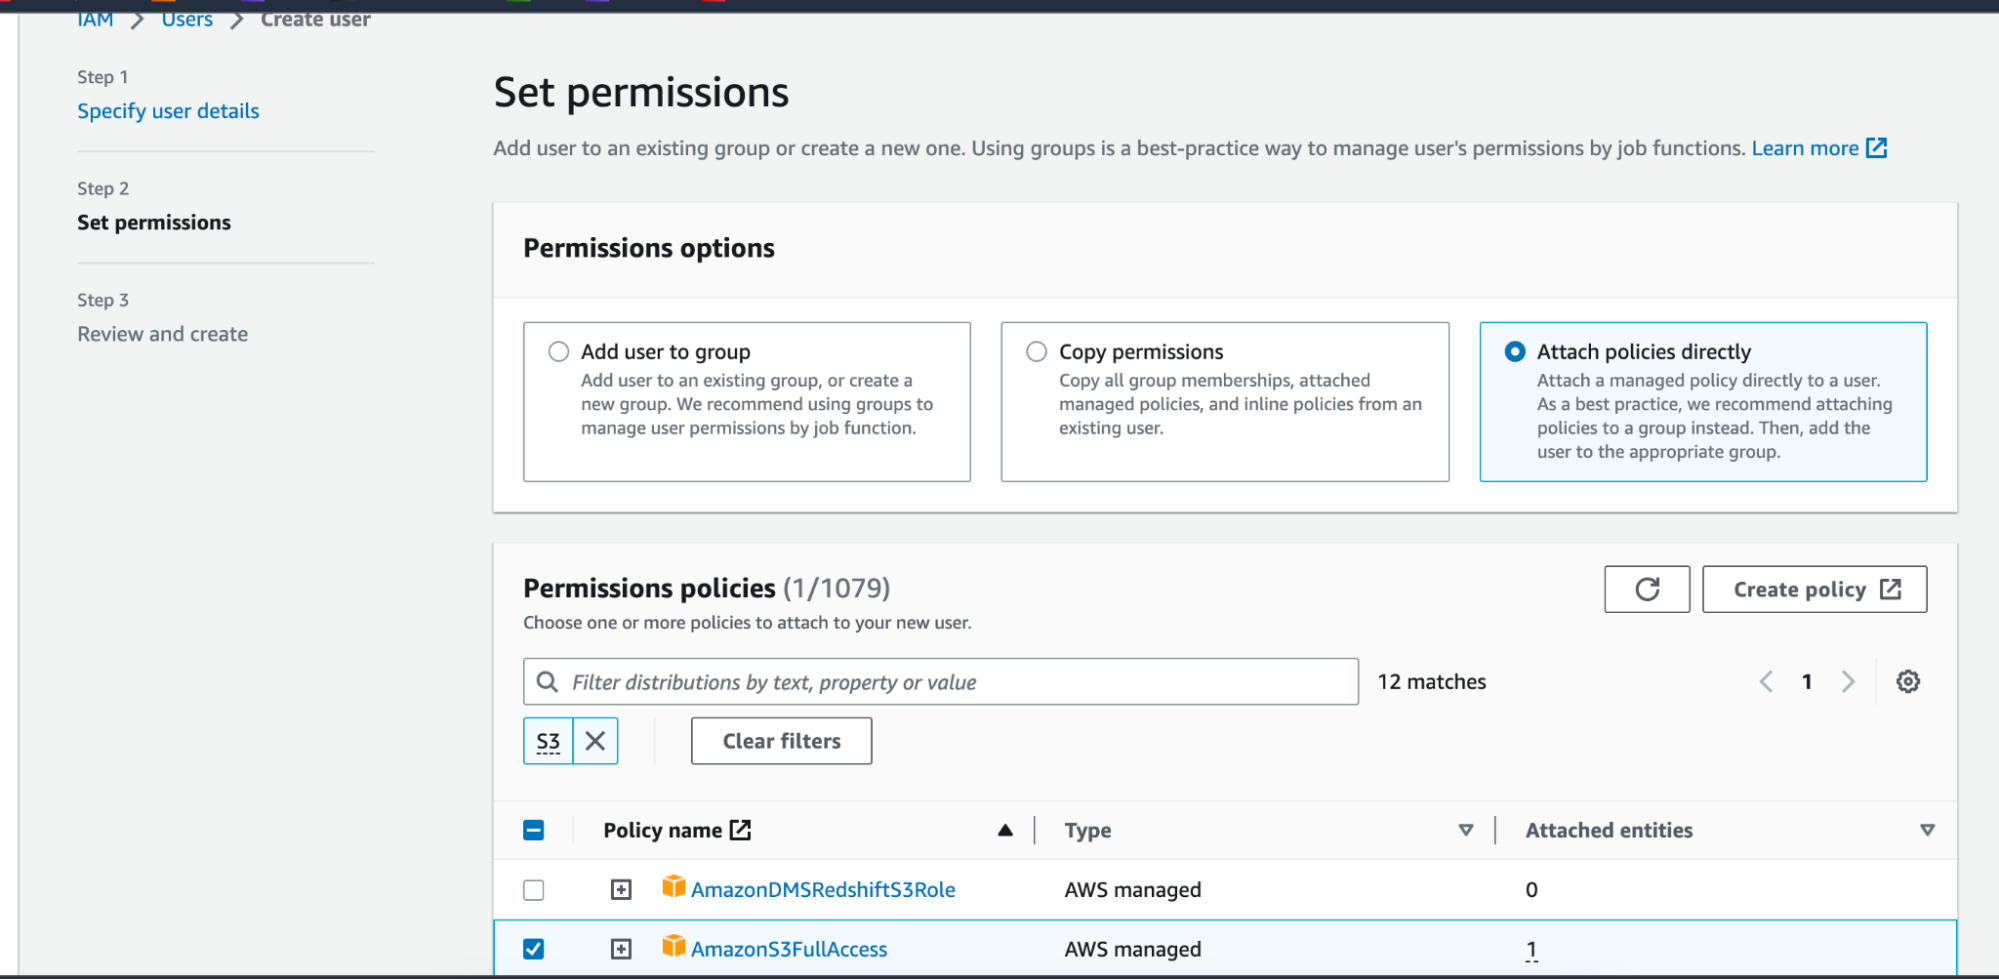
Task: Open table preferences gear icon
Action: pos(1907,682)
